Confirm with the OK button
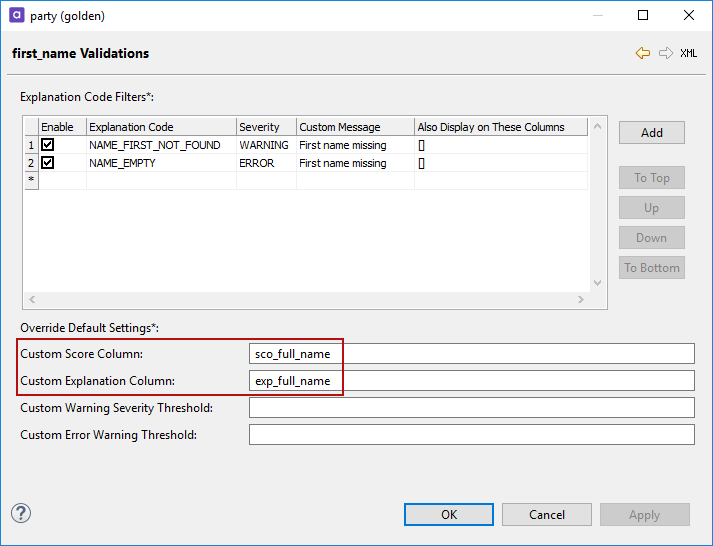The image size is (713, 546). (x=449, y=514)
